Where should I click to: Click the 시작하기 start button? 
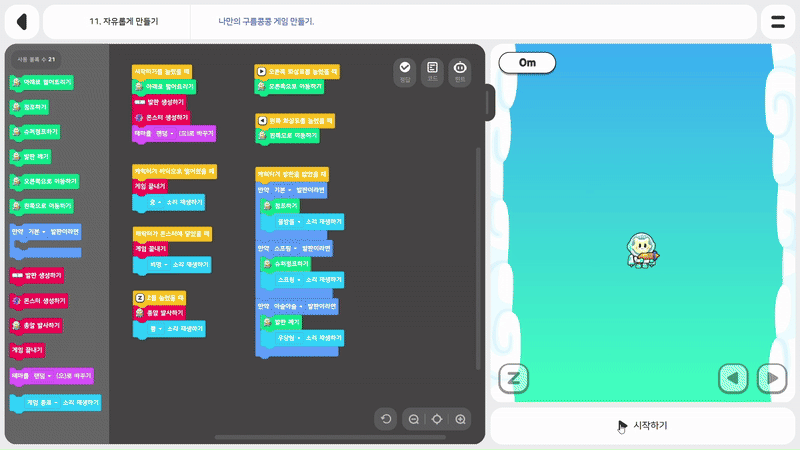(643, 426)
